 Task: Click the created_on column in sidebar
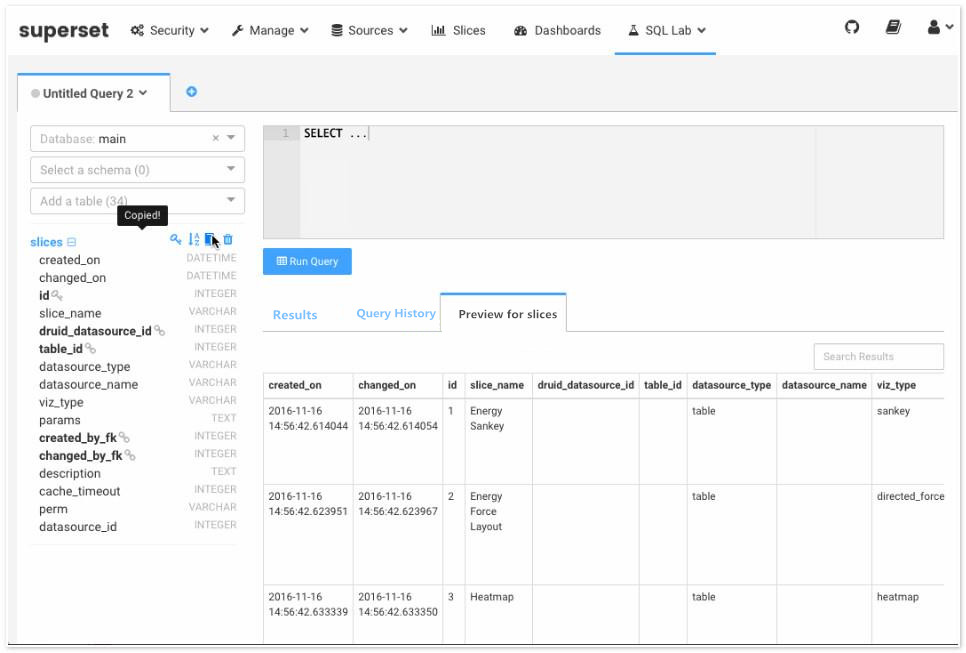70,260
